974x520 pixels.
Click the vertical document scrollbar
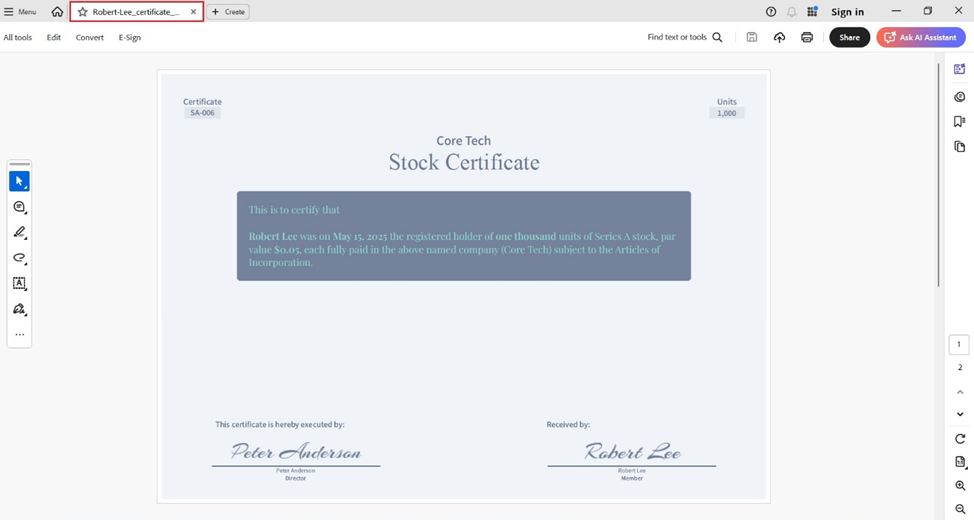pos(939,174)
